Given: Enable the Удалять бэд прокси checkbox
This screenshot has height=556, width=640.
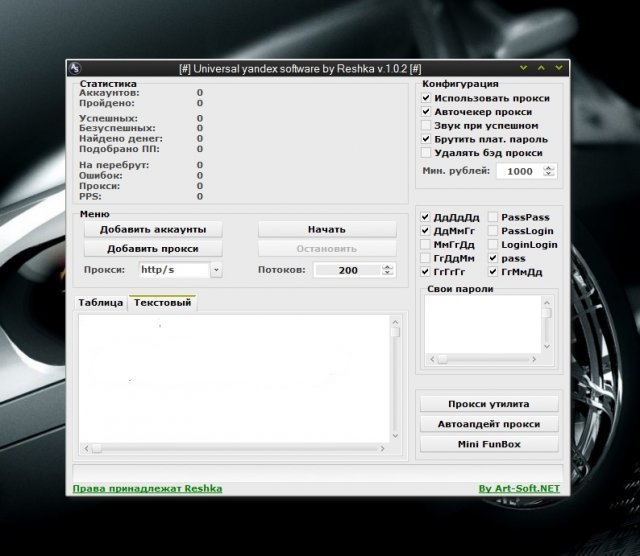Looking at the screenshot, I should pos(426,153).
